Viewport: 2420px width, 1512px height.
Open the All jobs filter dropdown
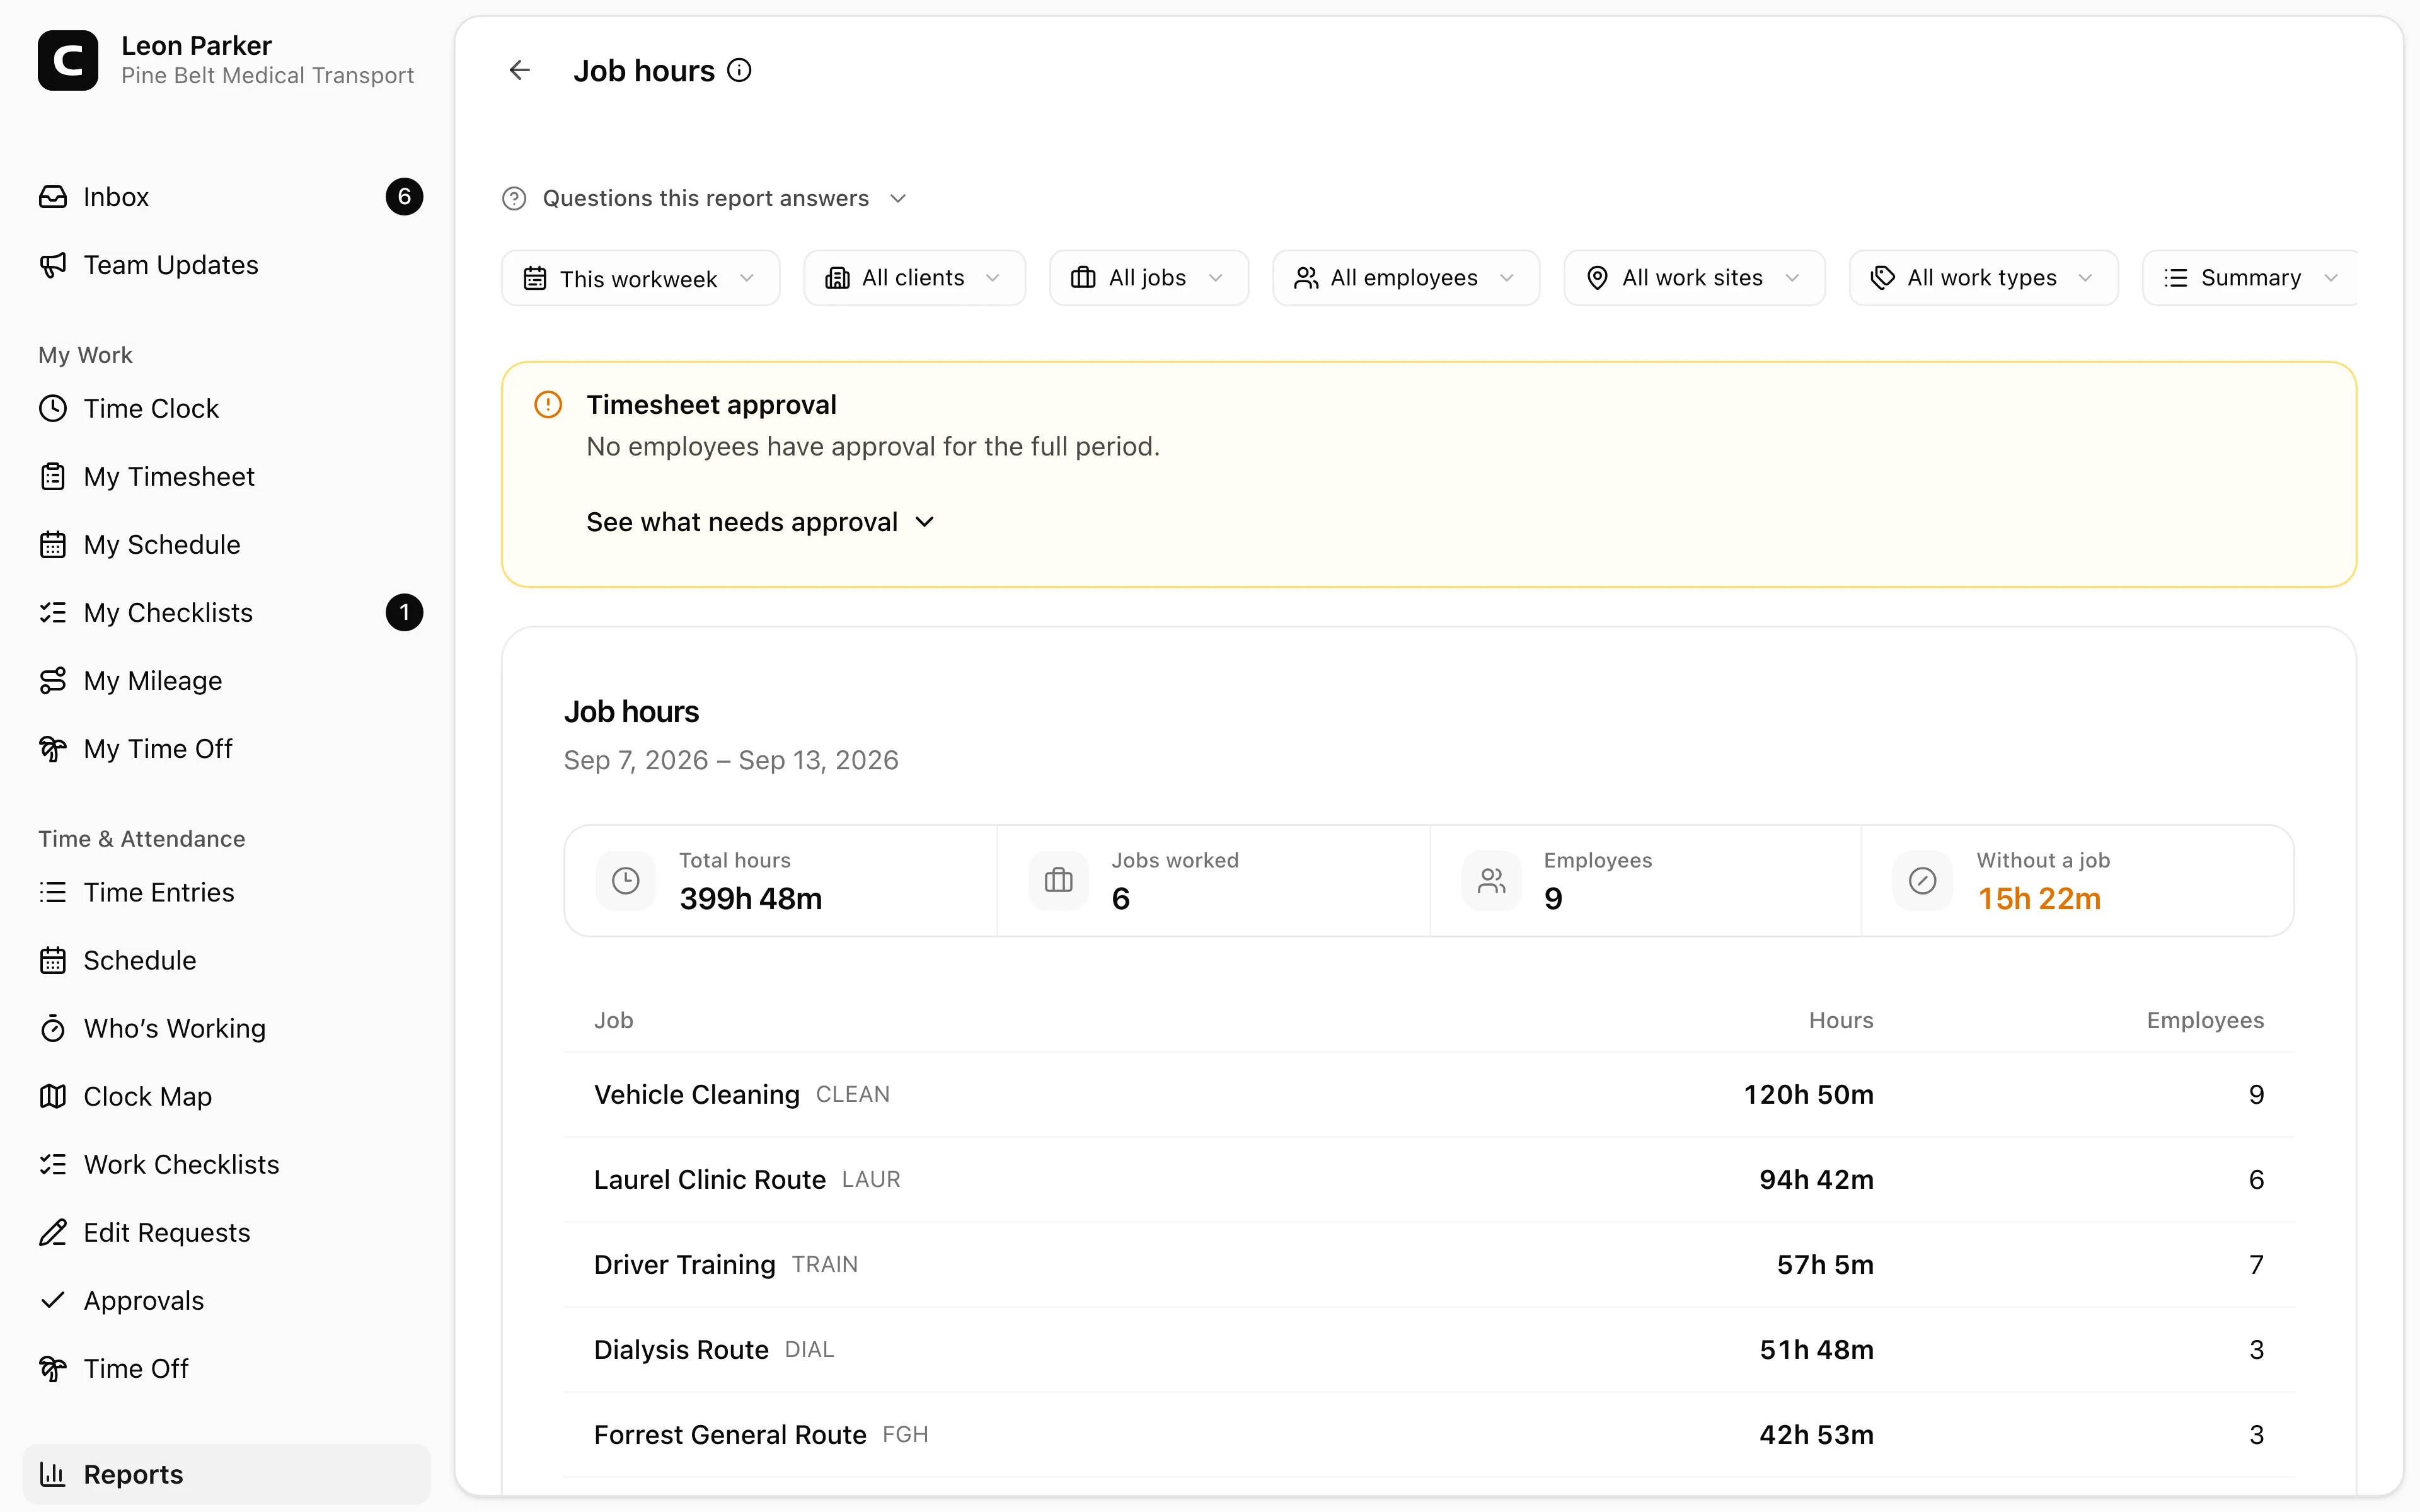(1149, 278)
